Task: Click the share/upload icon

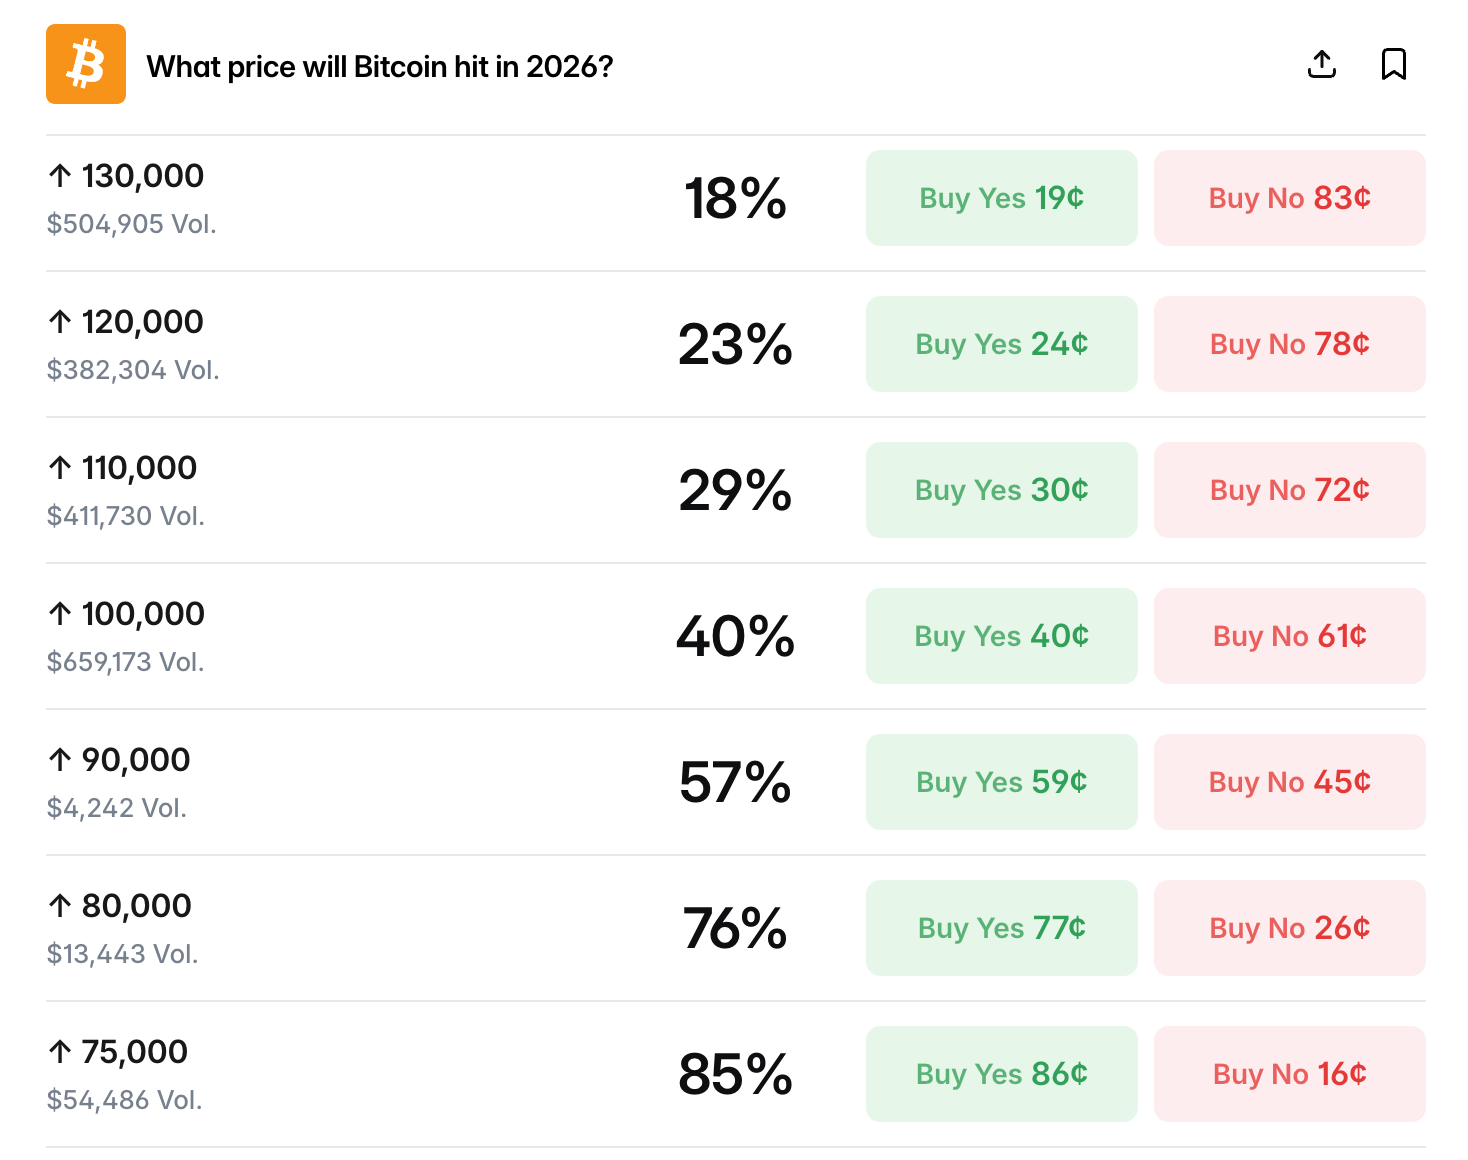Action: (x=1322, y=64)
